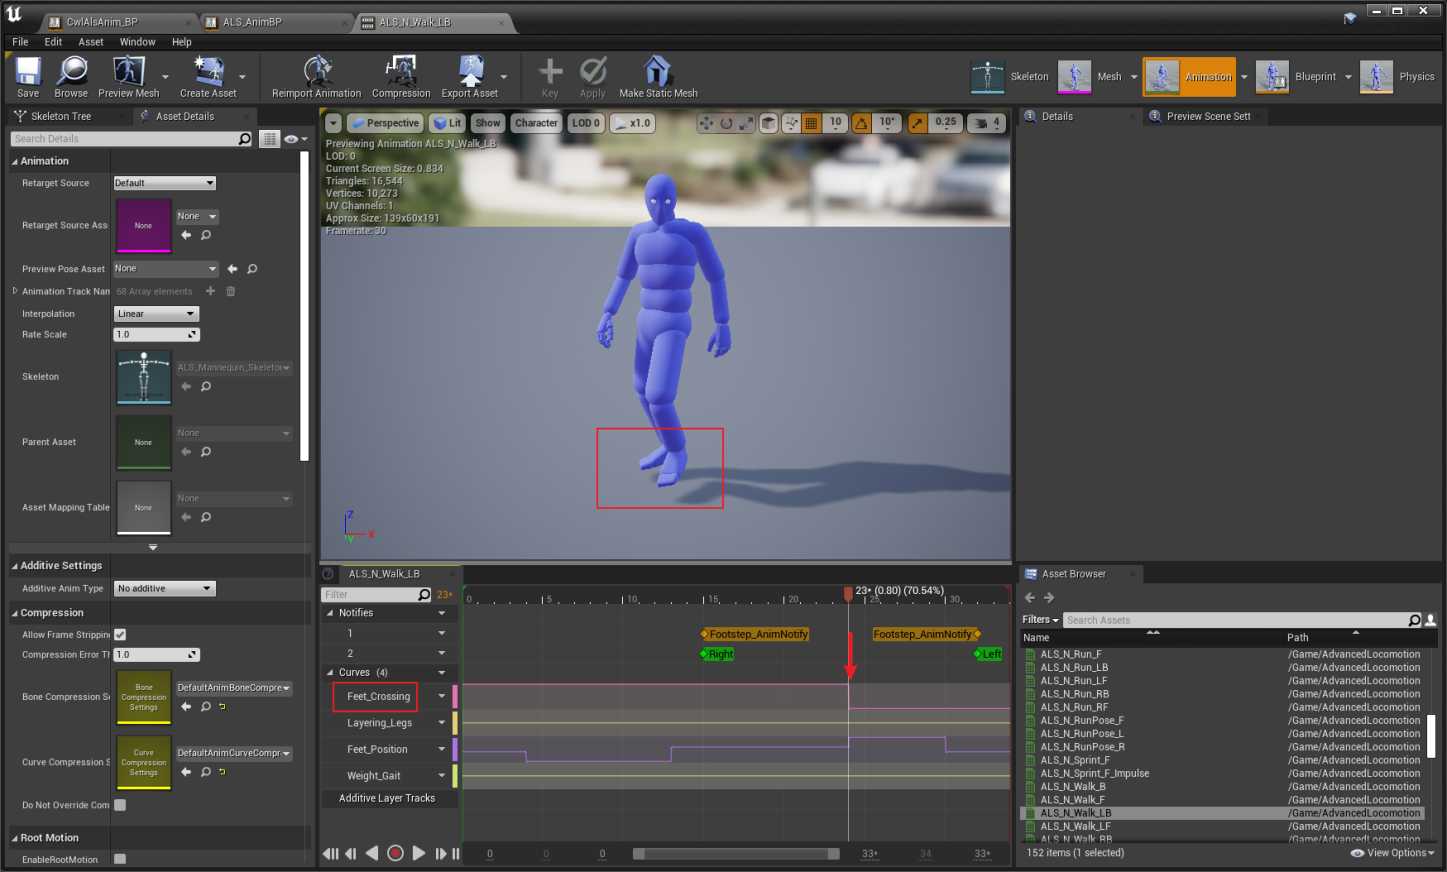The height and width of the screenshot is (872, 1447).
Task: Select the rotate gizmo in viewport toolbar
Action: [x=726, y=123]
